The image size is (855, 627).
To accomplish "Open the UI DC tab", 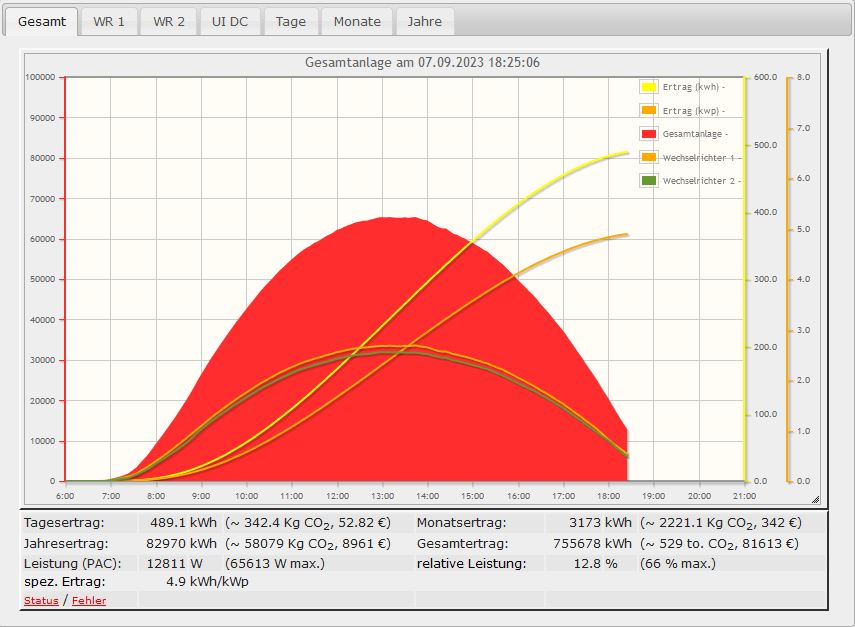I will pos(230,21).
